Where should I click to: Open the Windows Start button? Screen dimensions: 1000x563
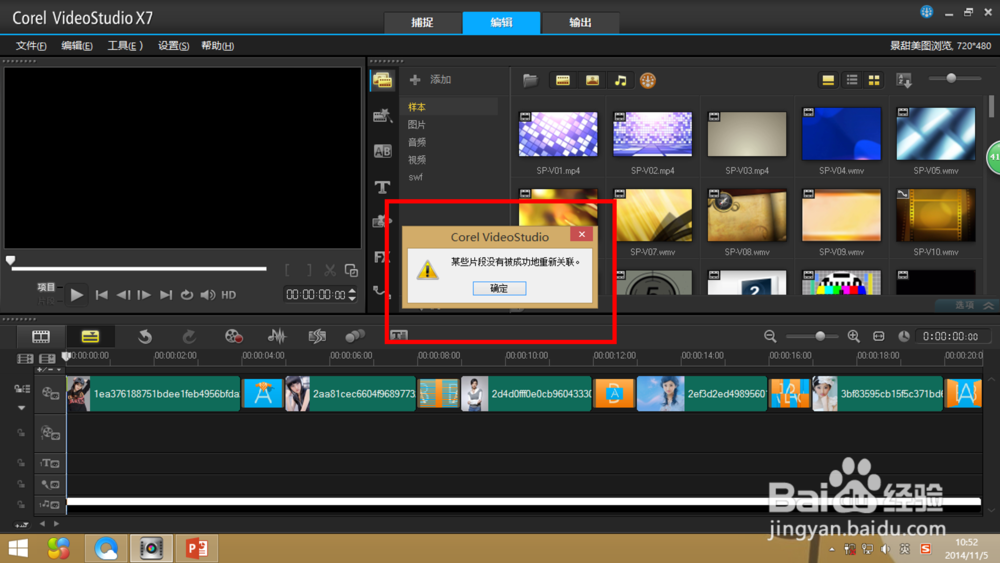[x=18, y=548]
